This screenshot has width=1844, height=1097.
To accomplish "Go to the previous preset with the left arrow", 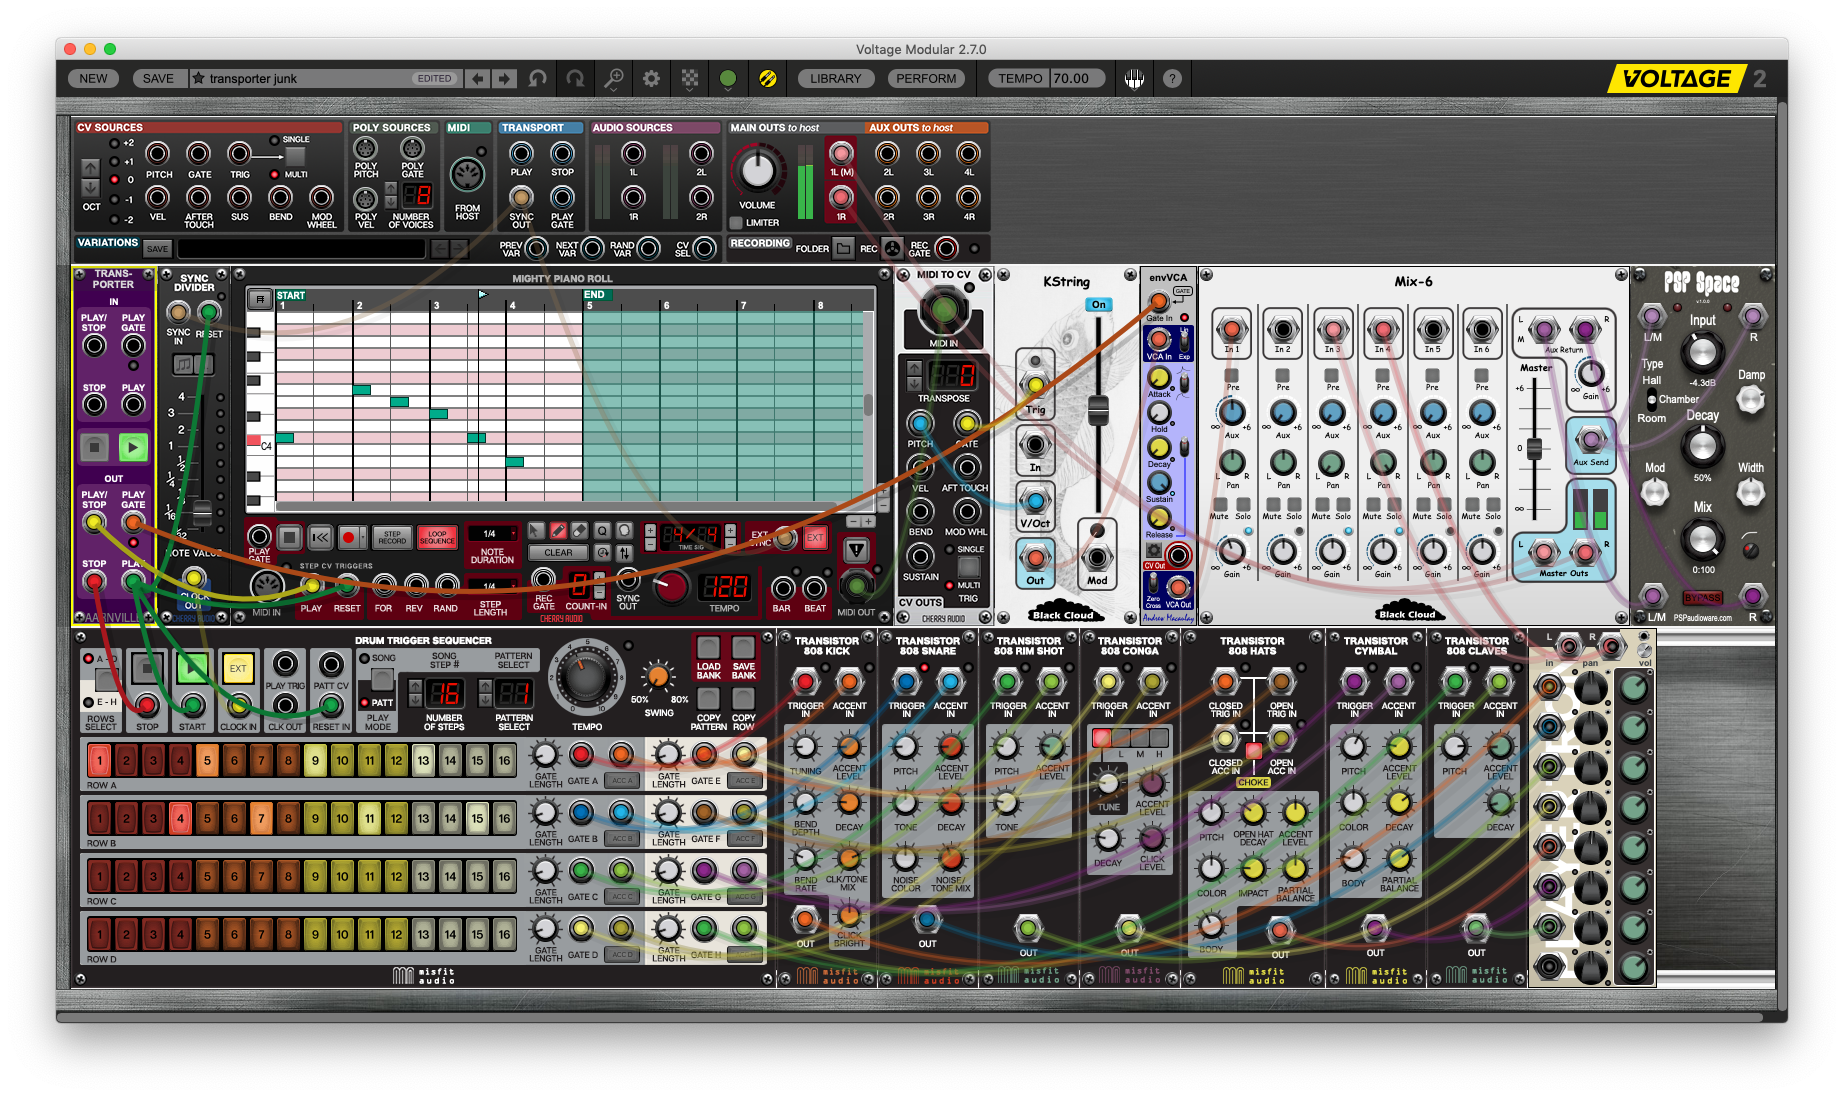I will tap(478, 78).
